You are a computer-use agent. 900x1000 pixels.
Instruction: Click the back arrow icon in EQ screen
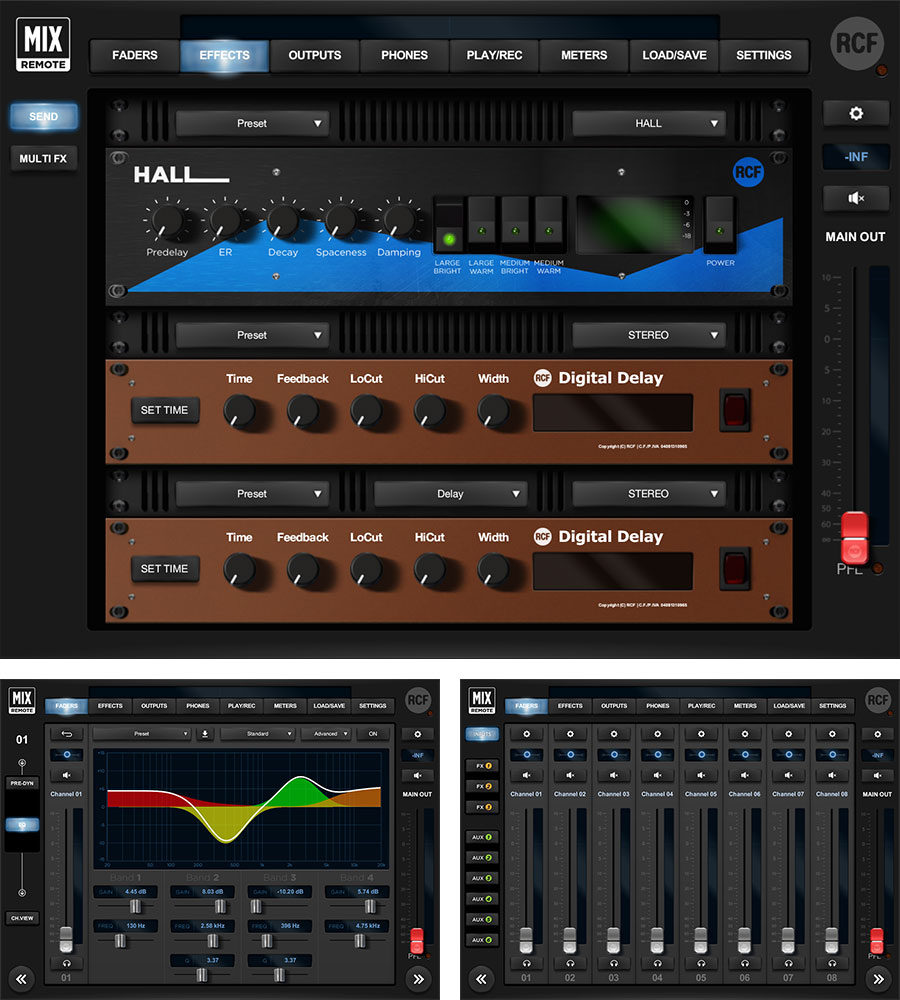(66, 734)
